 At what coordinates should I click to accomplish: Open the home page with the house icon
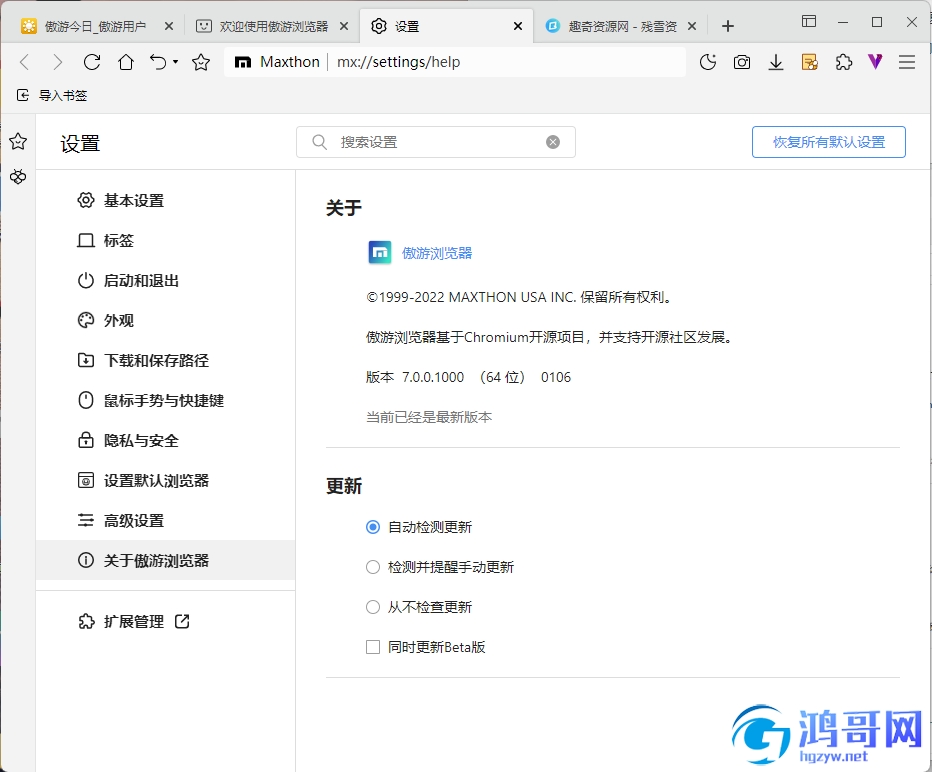[126, 62]
